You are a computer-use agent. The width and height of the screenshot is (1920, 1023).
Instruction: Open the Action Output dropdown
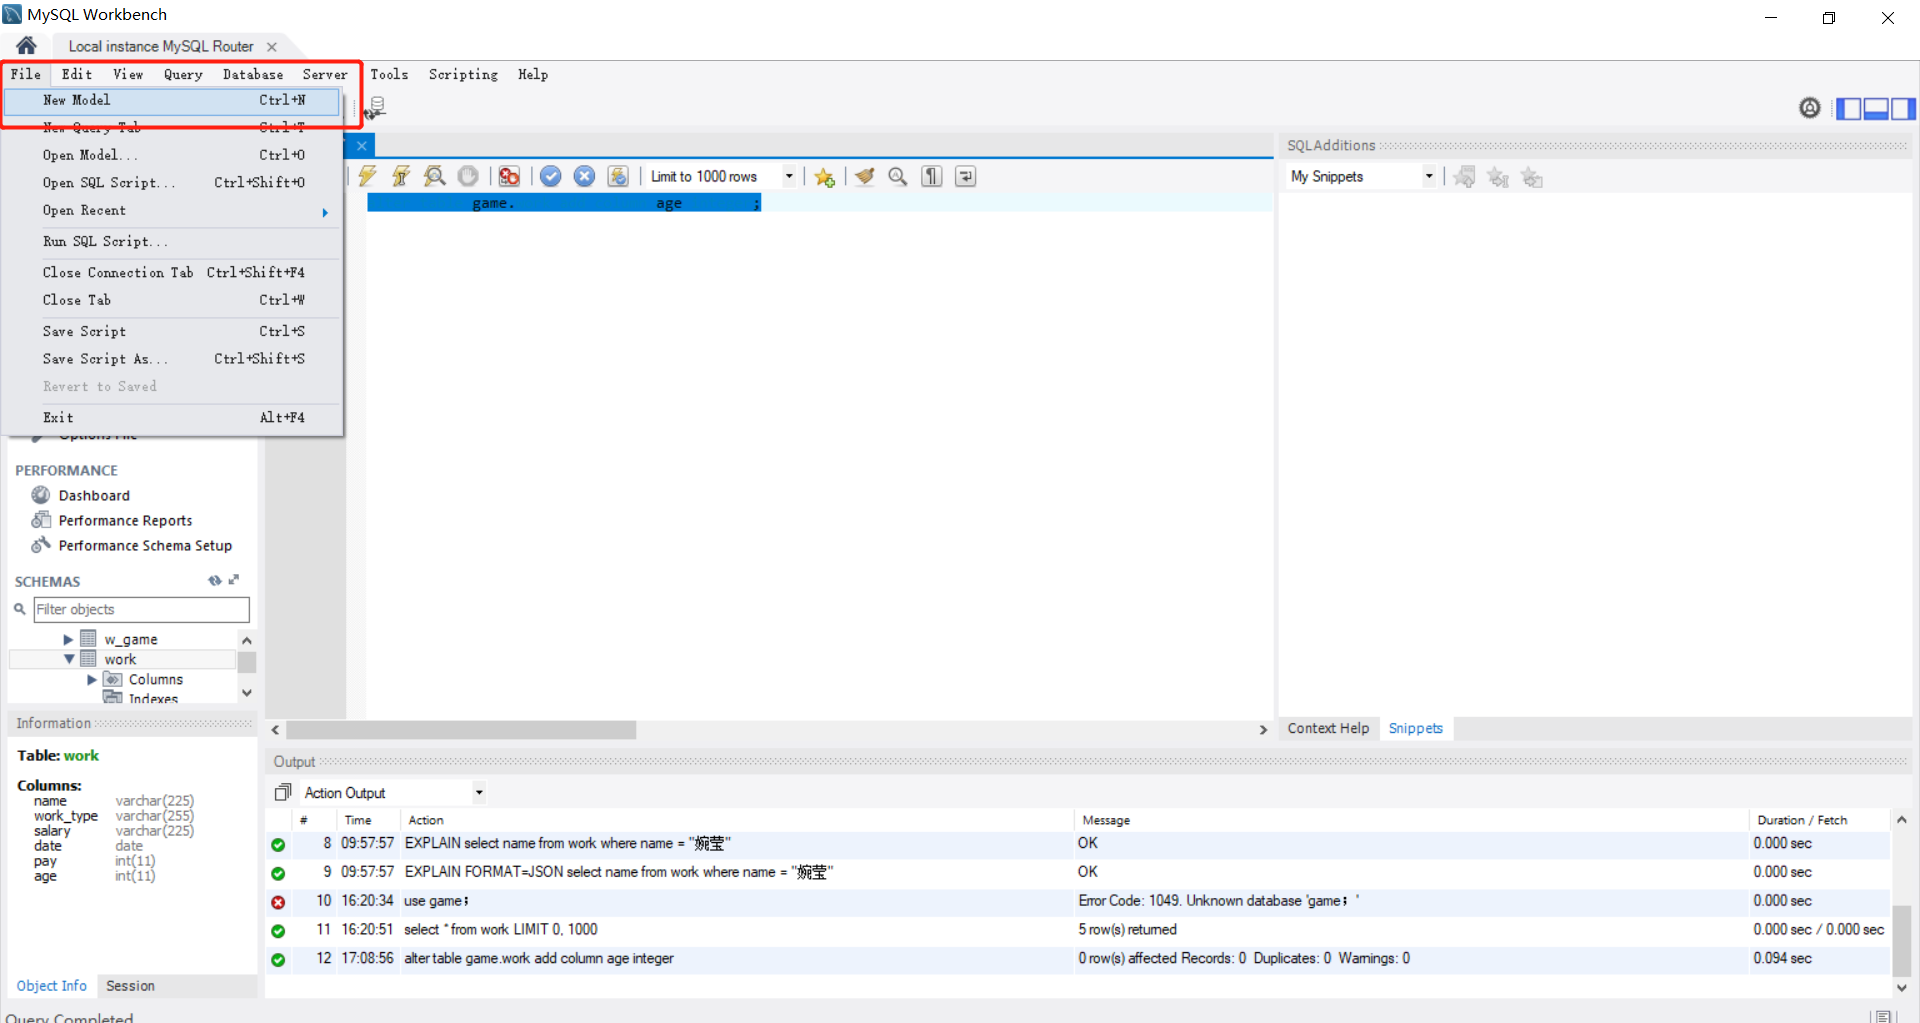[x=479, y=793]
